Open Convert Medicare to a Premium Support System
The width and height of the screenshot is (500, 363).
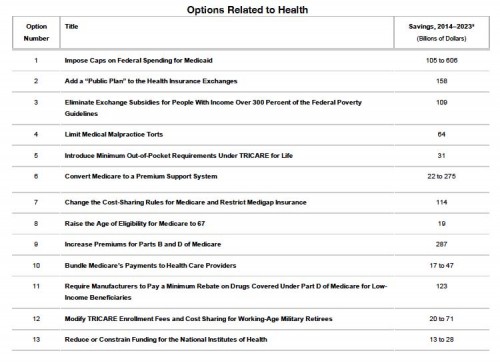click(x=141, y=176)
